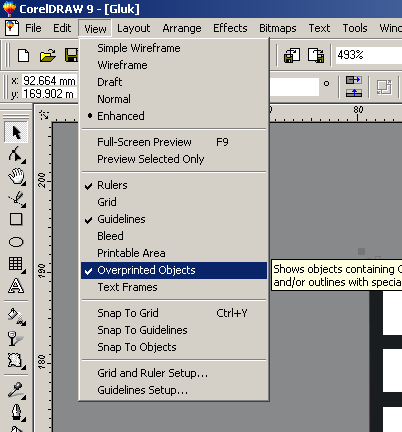Click the ruler origin corner icon

point(44,115)
